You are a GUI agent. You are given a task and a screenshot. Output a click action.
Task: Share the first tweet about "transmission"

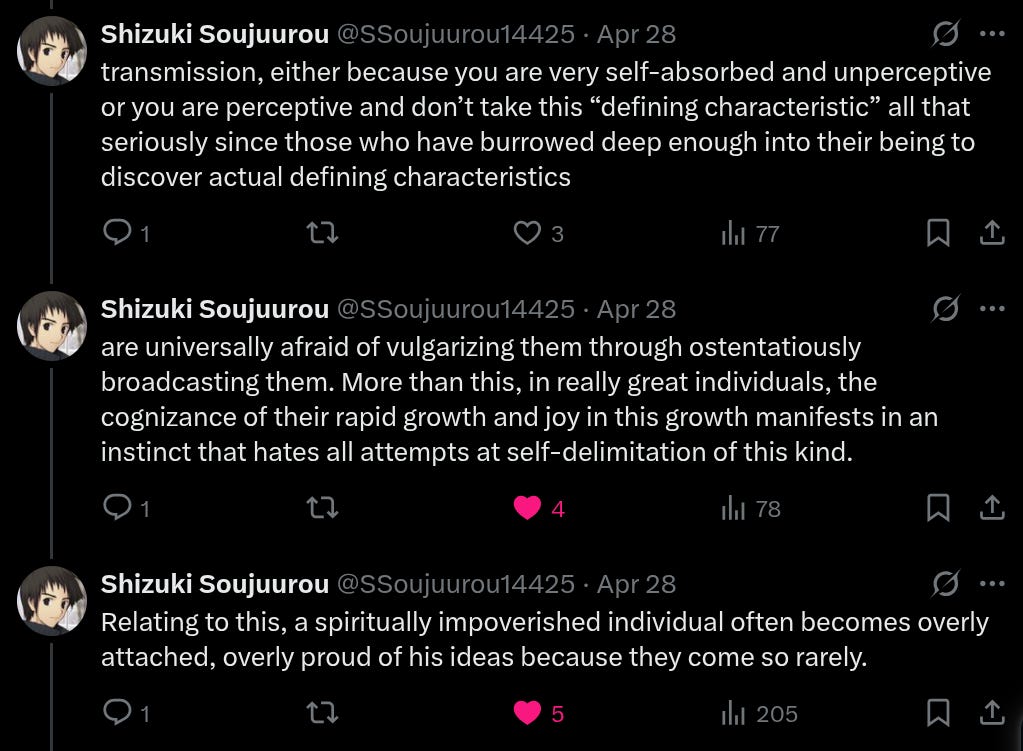click(992, 233)
